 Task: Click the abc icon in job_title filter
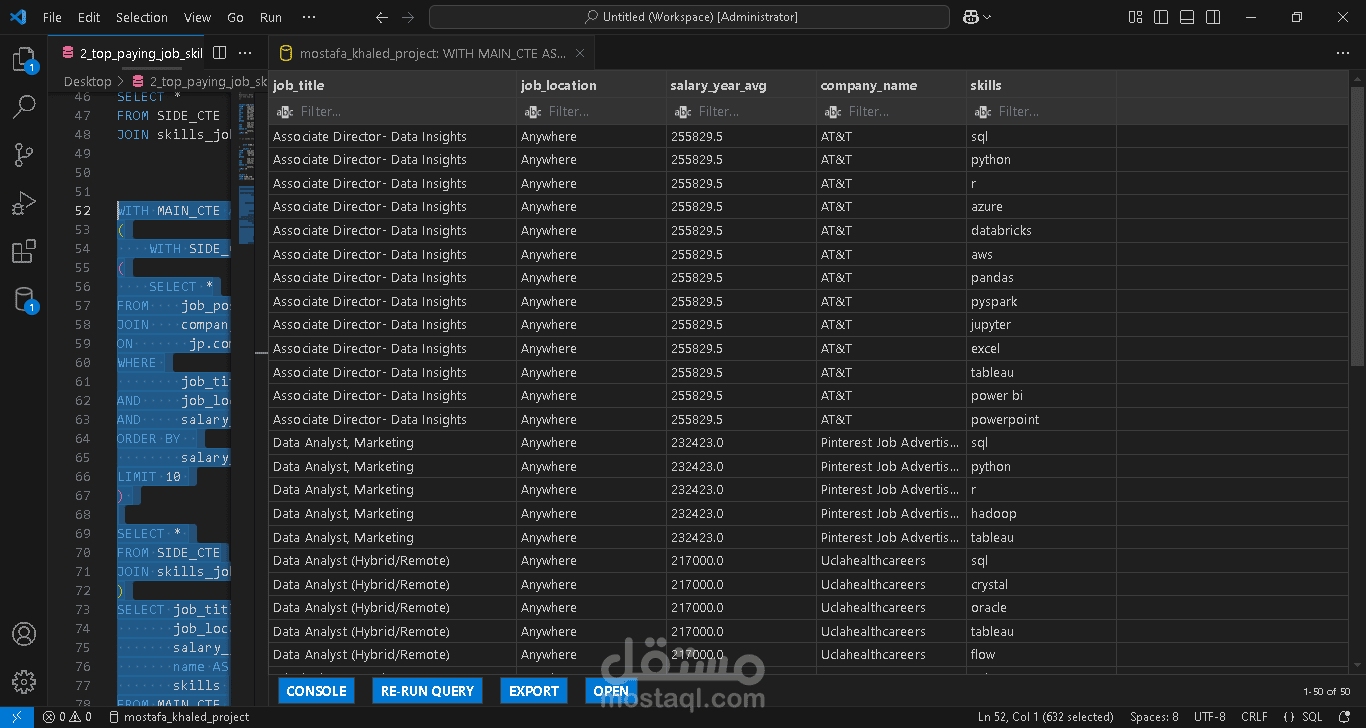[x=284, y=112]
